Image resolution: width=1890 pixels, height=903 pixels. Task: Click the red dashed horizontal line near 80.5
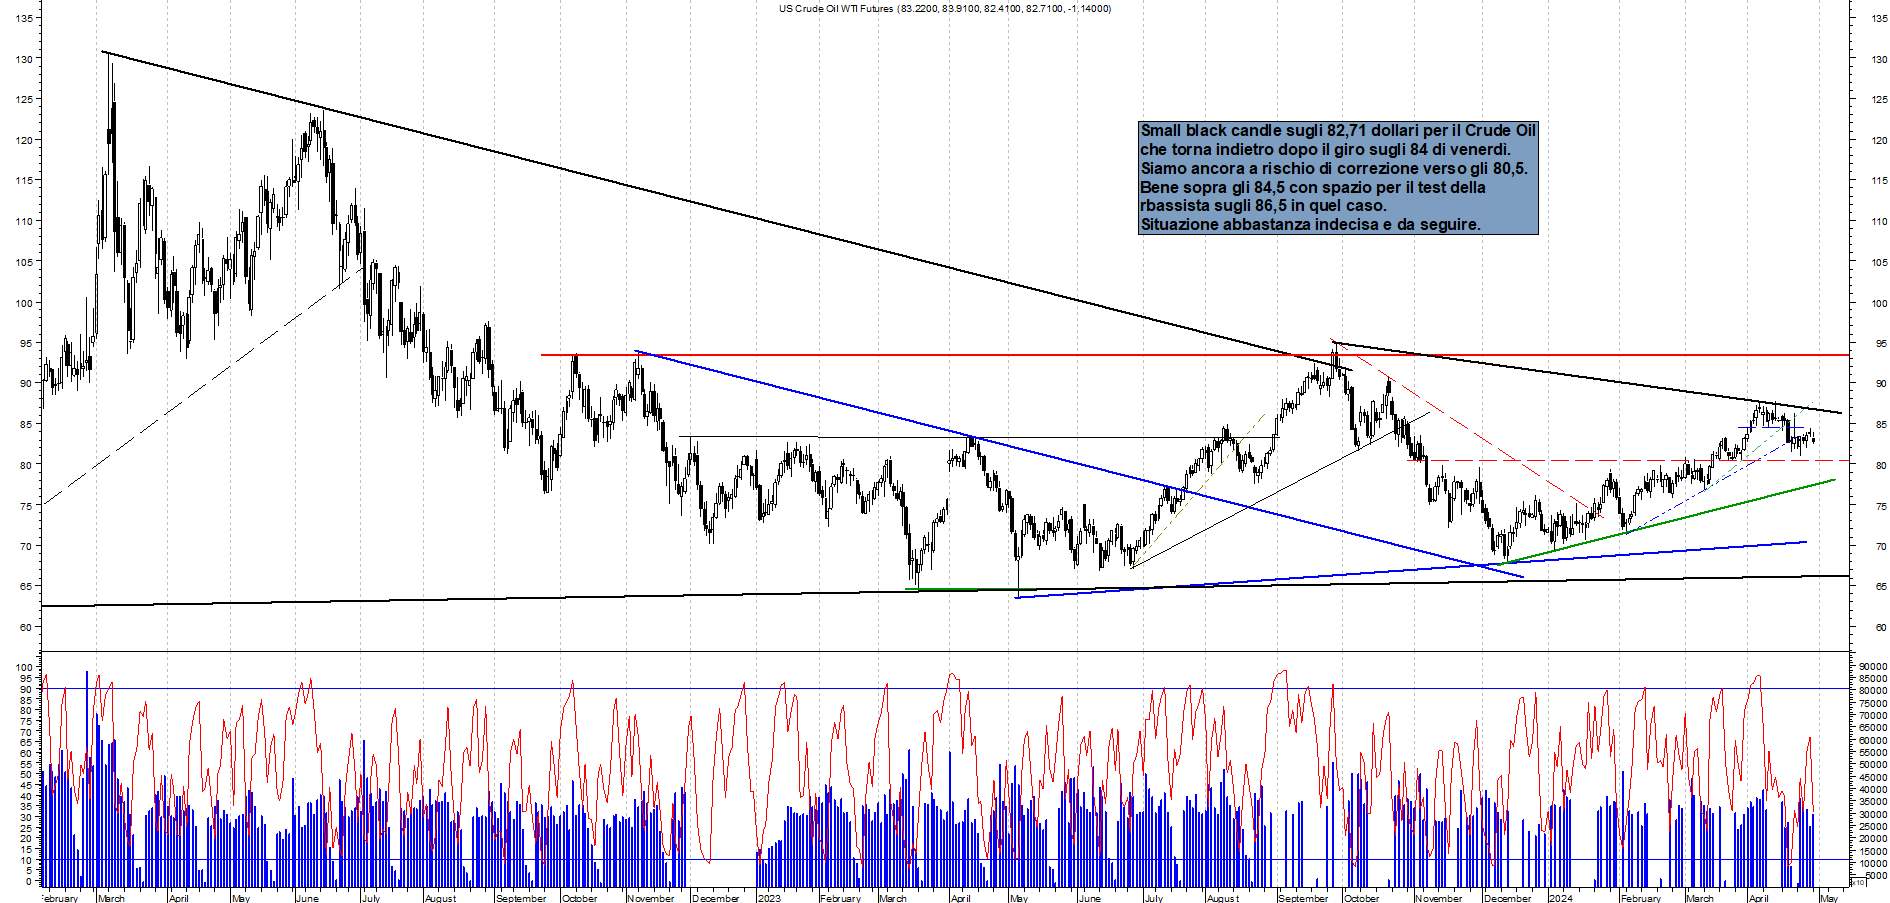(x=1628, y=461)
